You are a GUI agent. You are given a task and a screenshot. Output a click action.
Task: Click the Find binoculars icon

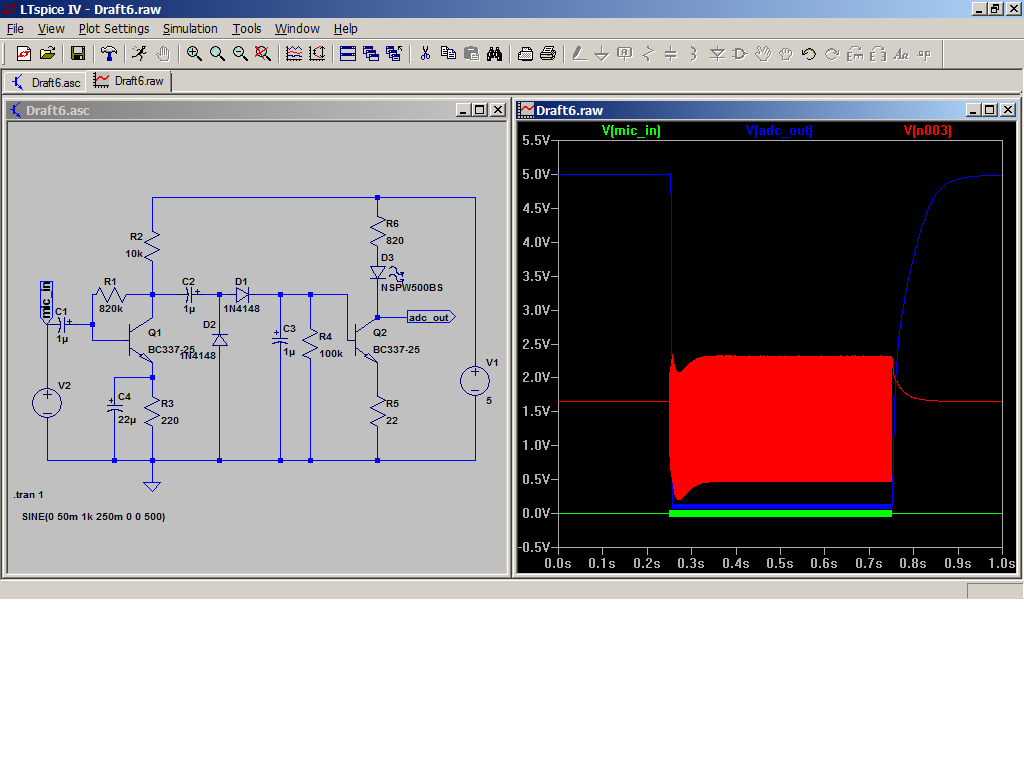[x=494, y=54]
